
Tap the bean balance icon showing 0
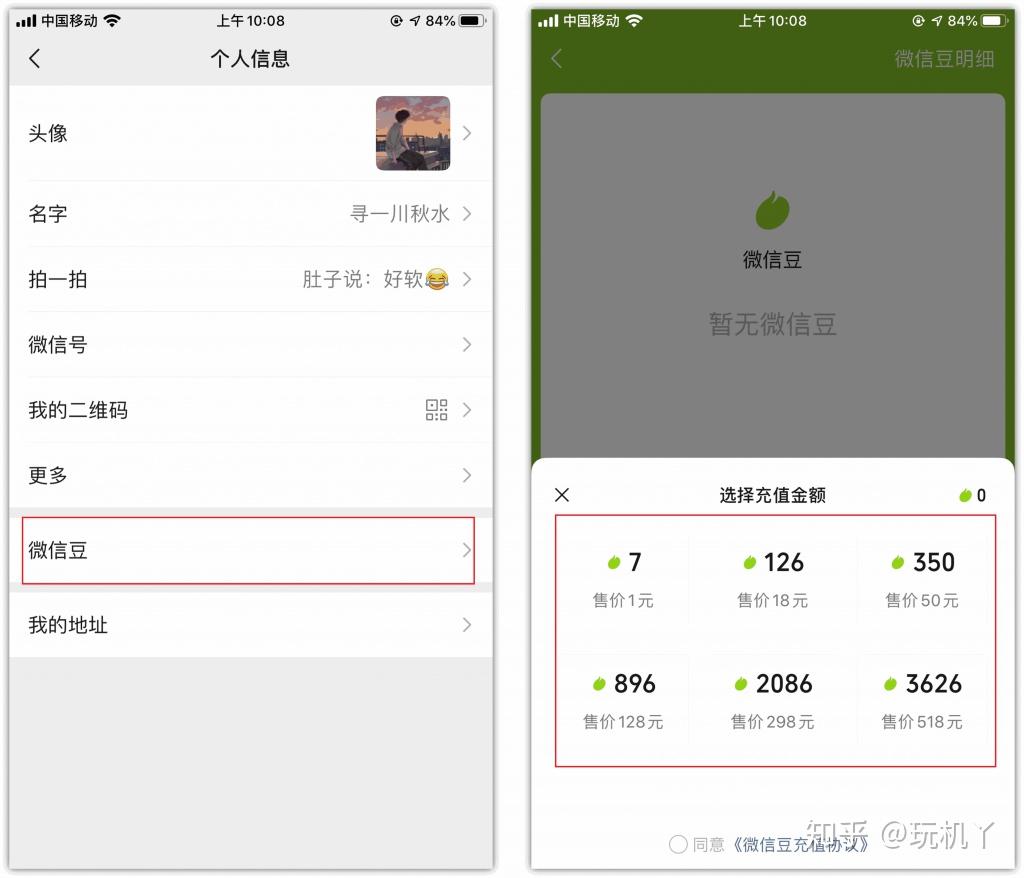click(x=965, y=496)
